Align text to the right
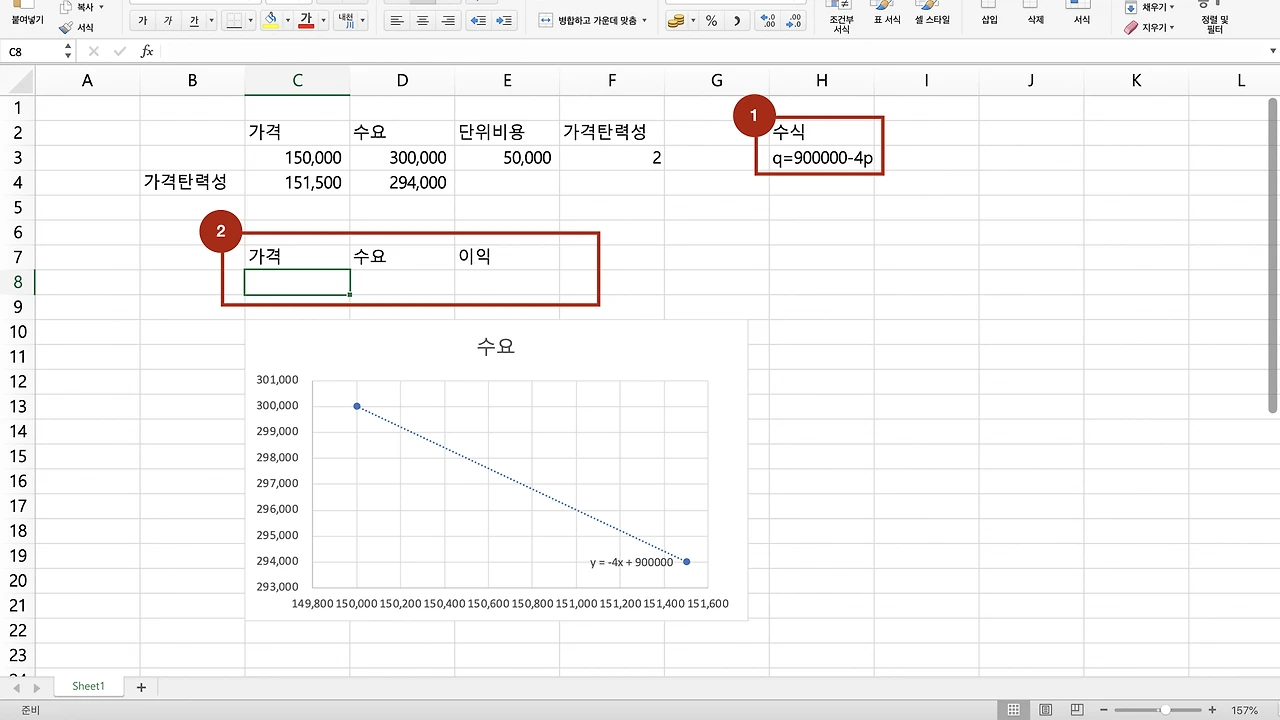Screen dimensions: 1280x720 point(447,21)
